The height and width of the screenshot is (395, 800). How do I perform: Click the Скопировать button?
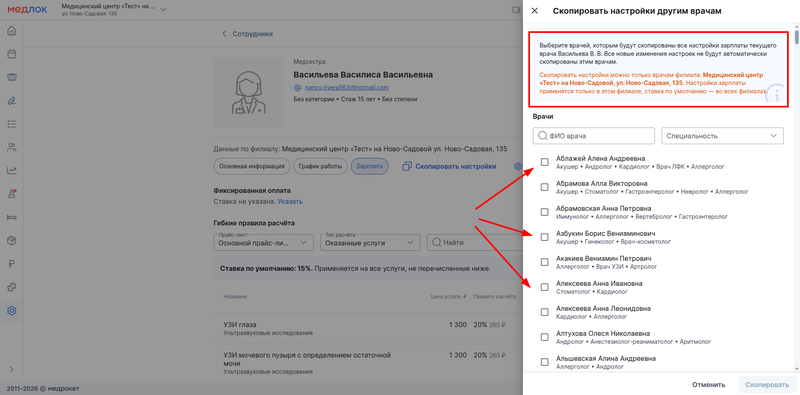766,385
